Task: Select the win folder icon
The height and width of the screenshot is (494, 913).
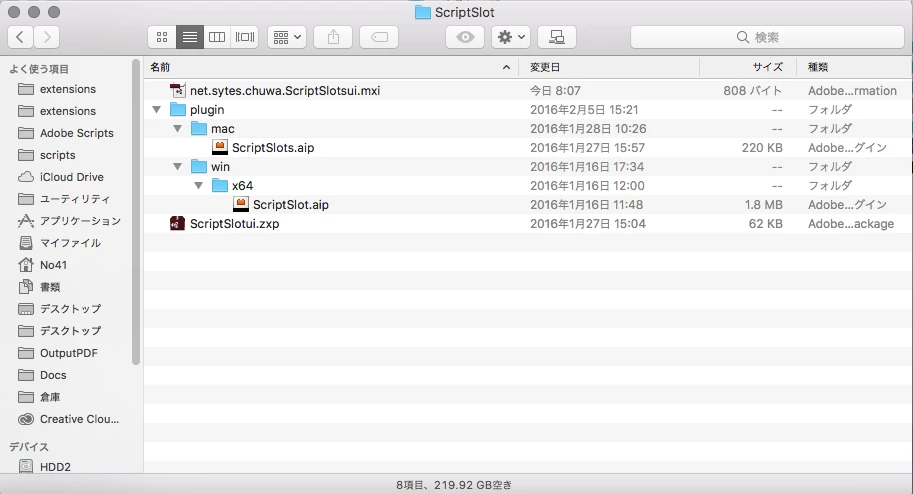Action: coord(199,167)
